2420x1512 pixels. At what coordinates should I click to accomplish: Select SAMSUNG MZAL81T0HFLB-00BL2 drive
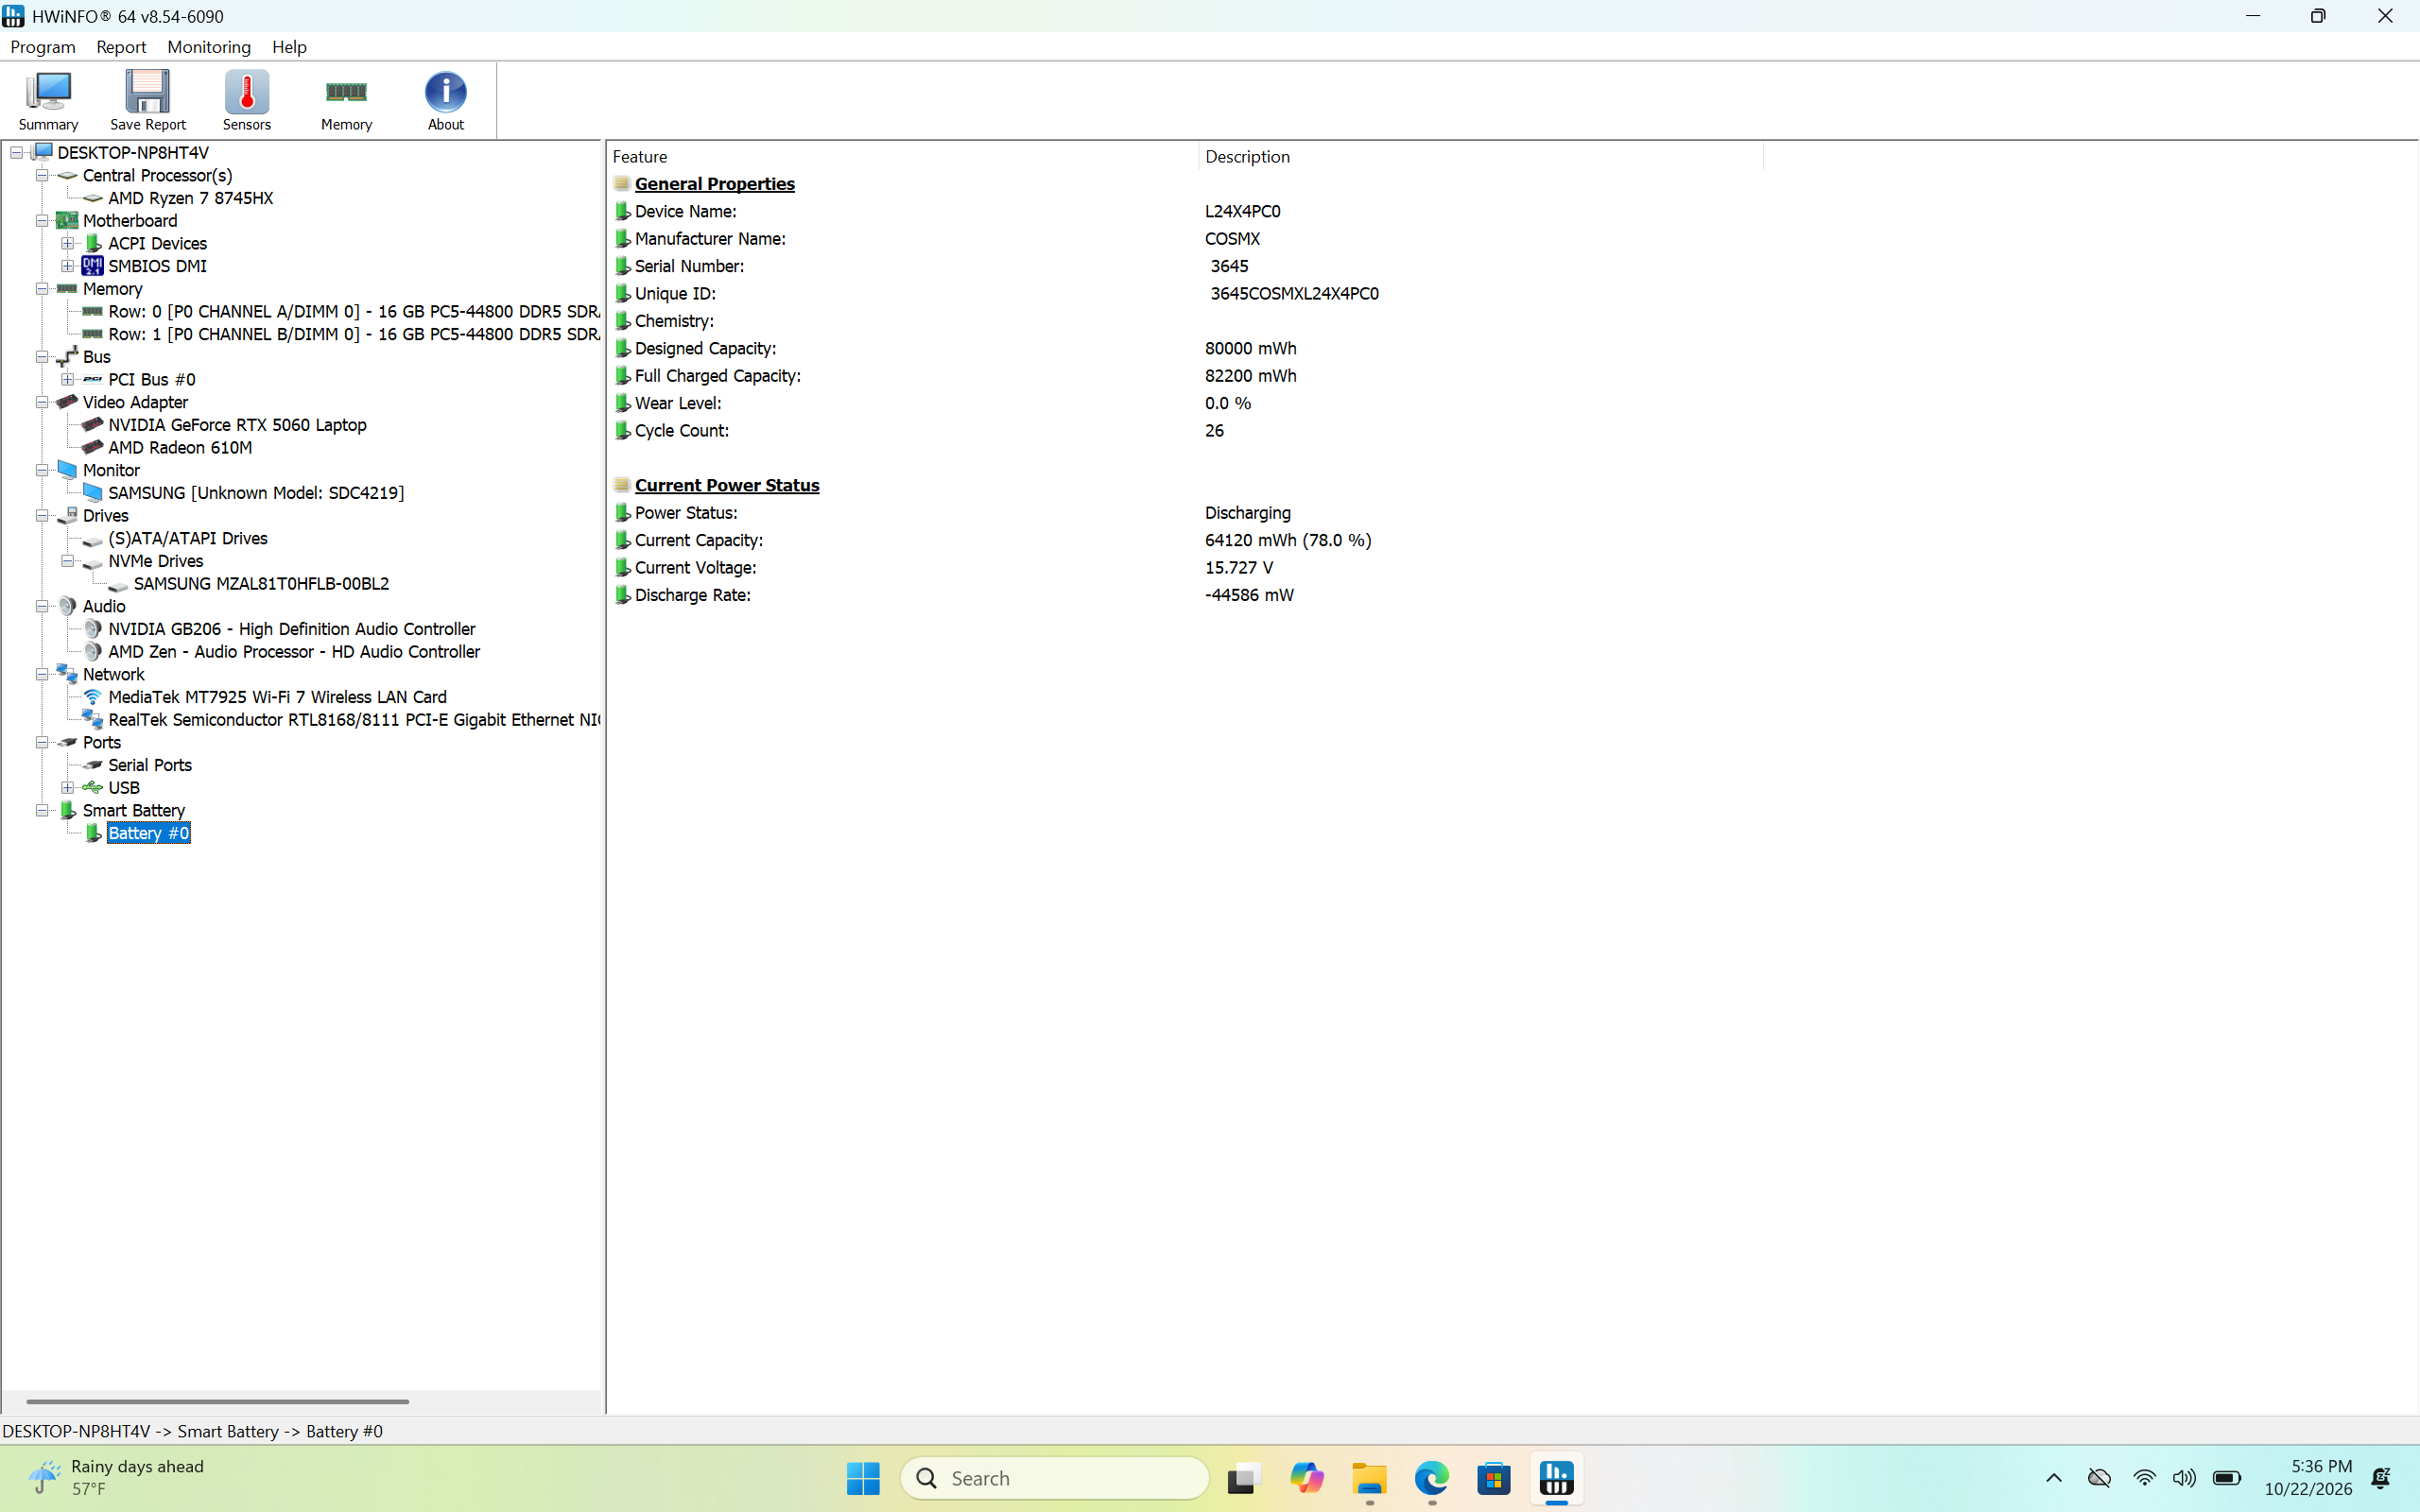[261, 583]
